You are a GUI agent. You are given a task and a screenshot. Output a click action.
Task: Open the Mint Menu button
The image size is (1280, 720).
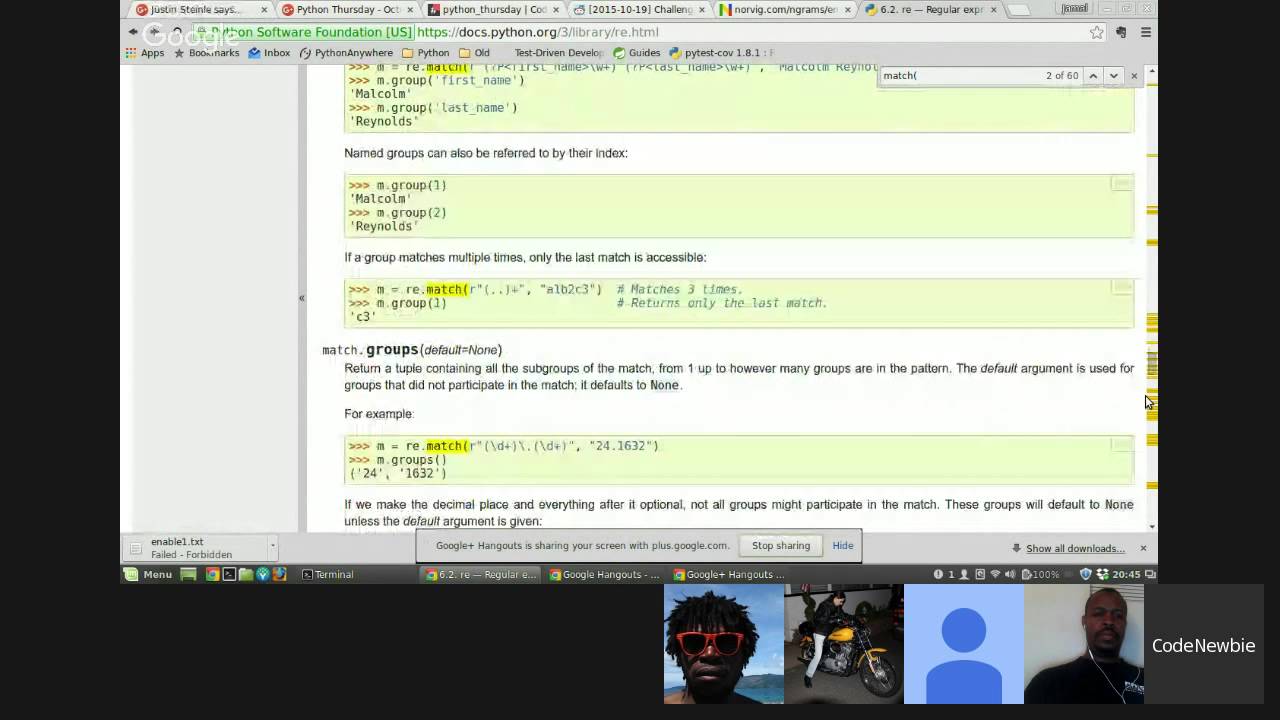(148, 574)
